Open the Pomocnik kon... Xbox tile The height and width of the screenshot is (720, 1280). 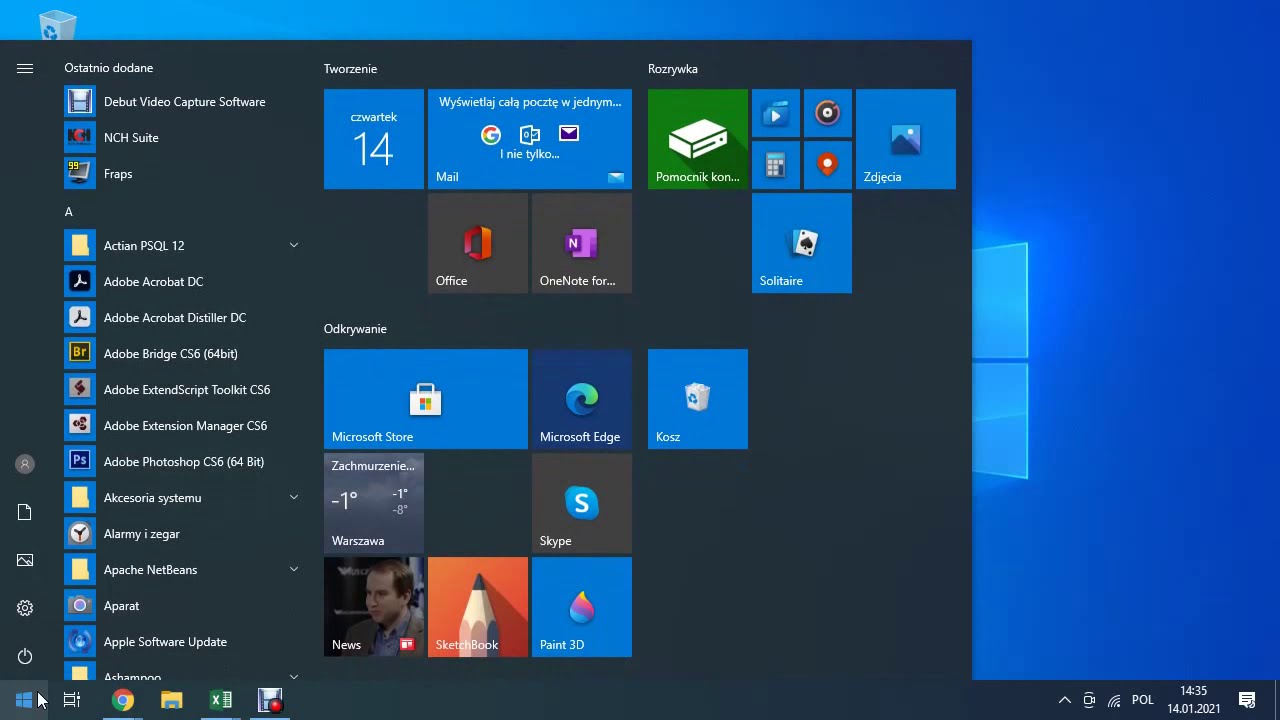(x=698, y=139)
